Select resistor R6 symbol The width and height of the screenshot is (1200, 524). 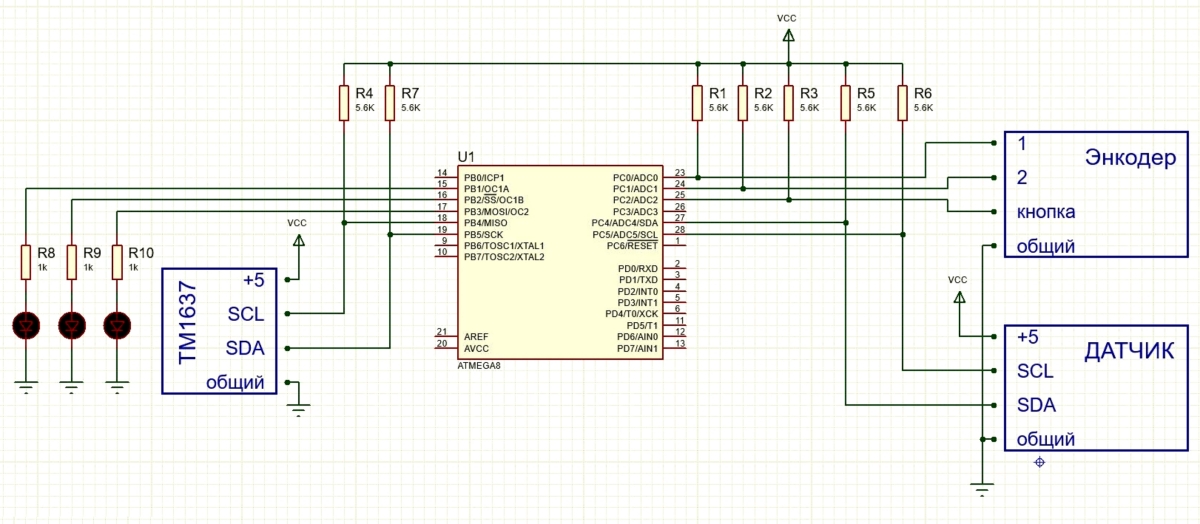point(903,103)
